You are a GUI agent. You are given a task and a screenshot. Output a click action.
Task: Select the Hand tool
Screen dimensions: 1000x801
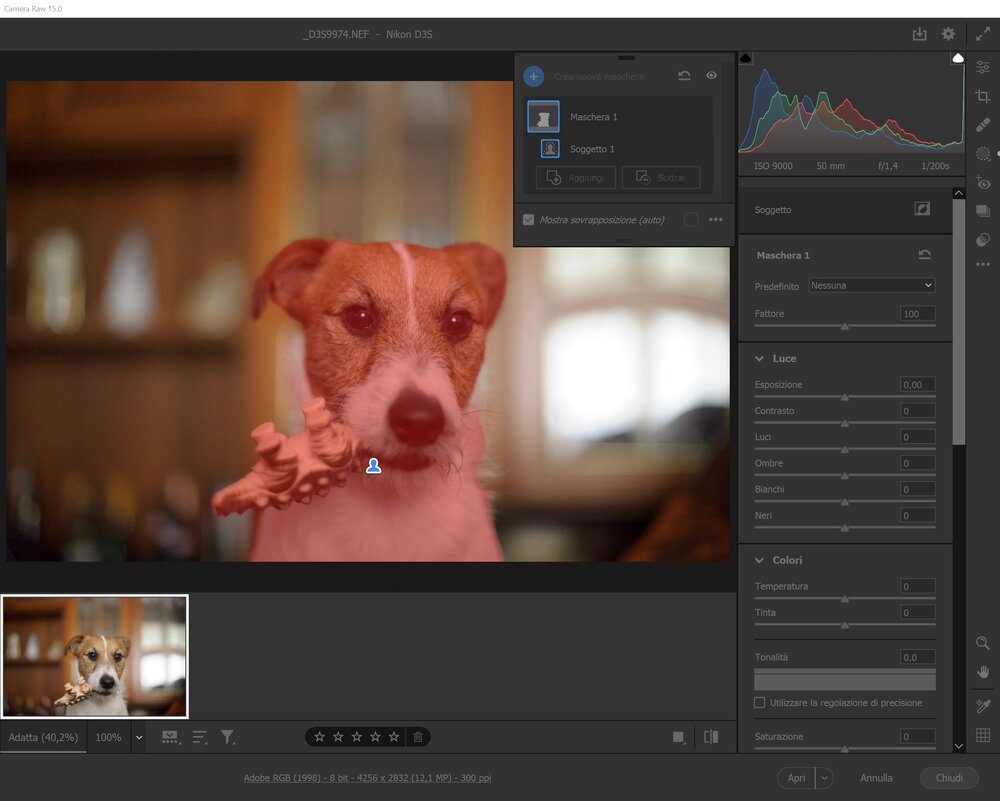click(983, 672)
